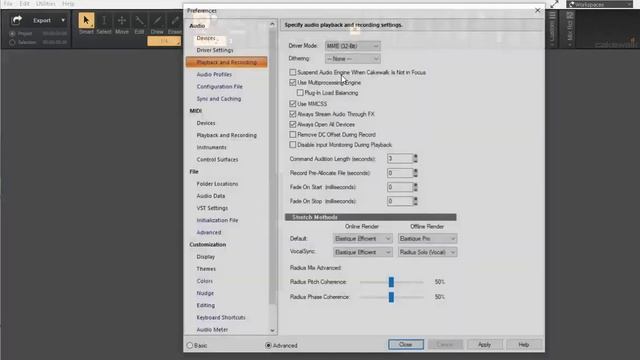640x360 pixels.
Task: Select Keyboard Shortcuts category
Action: 221,318
